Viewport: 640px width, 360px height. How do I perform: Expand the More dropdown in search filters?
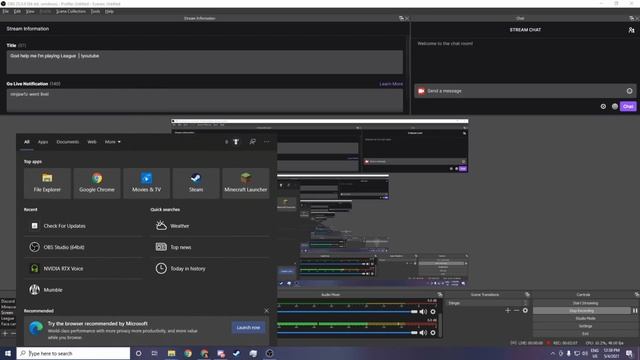(113, 142)
